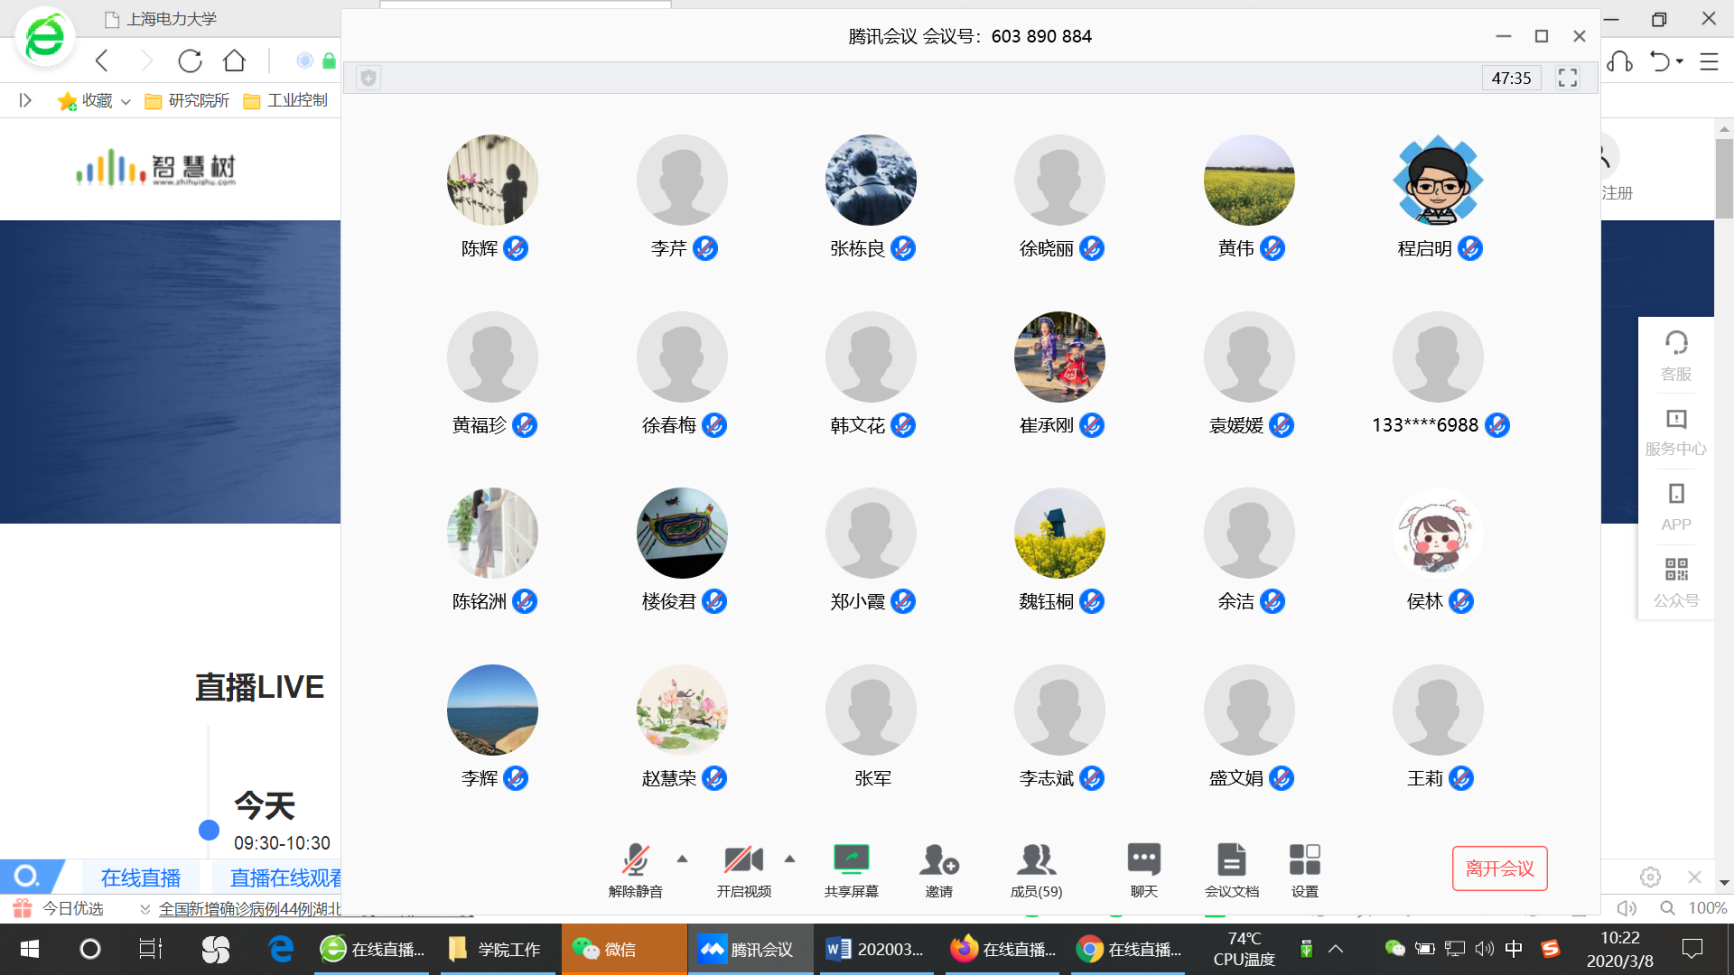
Task: Select 程启明's cartoon avatar
Action: [1437, 180]
